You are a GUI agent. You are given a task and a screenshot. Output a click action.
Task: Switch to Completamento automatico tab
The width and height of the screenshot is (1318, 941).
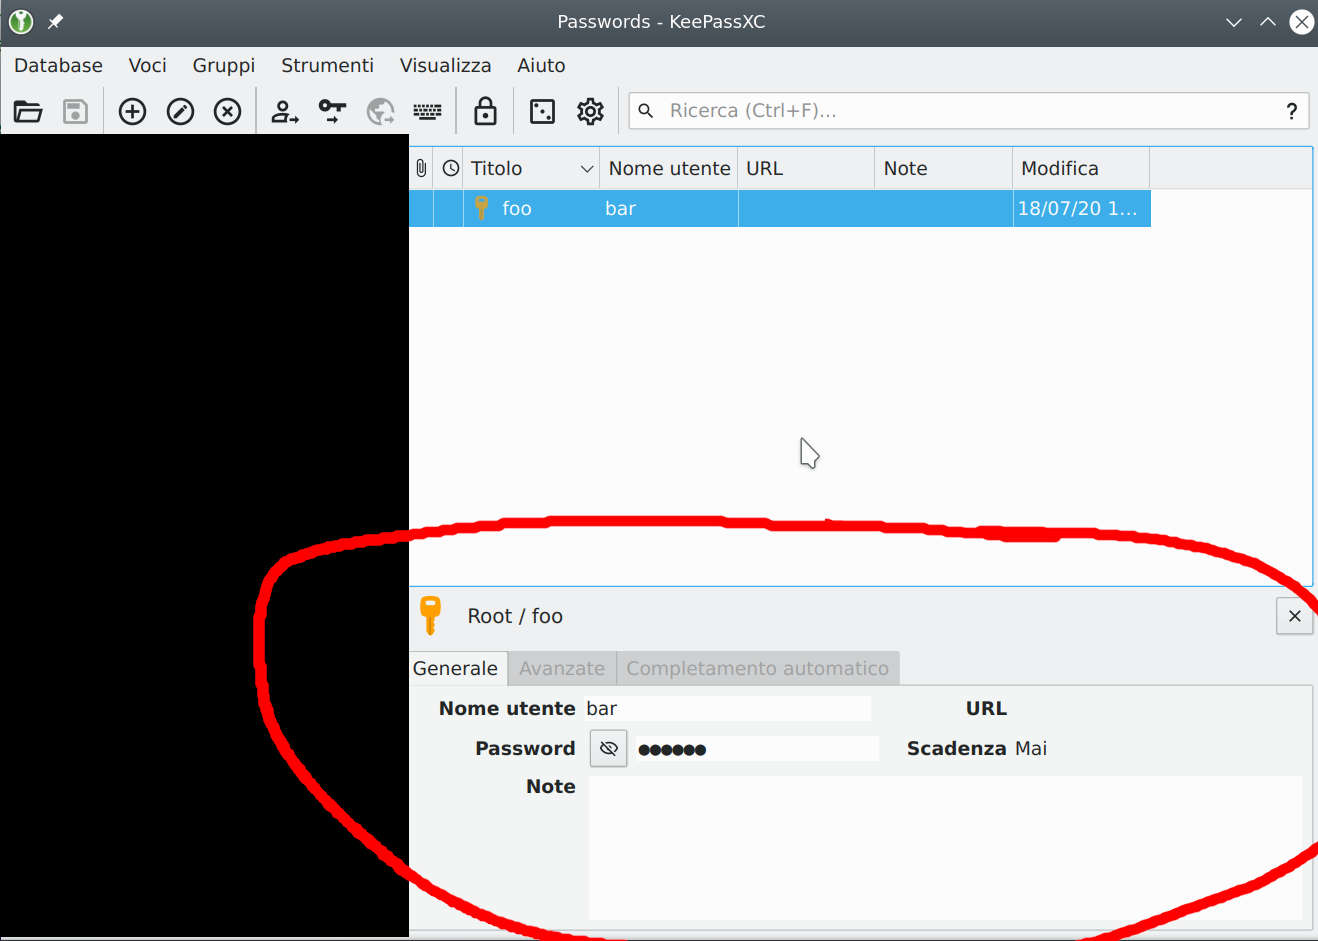[757, 668]
